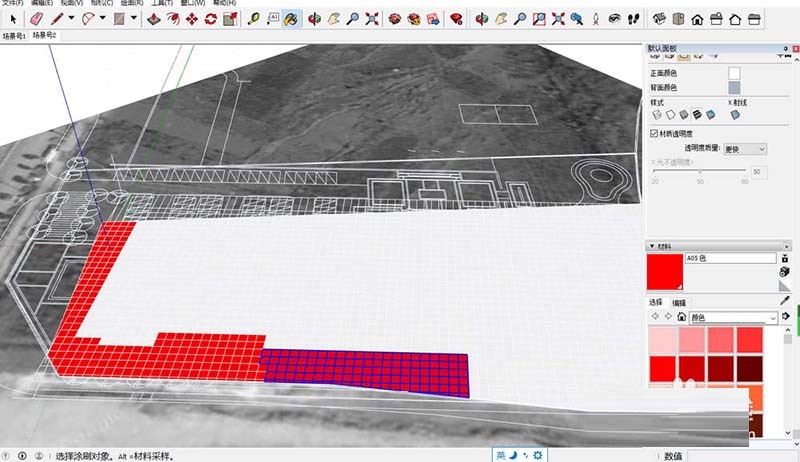Open the red ruby Extension Manager
800x462 pixels.
click(x=456, y=19)
